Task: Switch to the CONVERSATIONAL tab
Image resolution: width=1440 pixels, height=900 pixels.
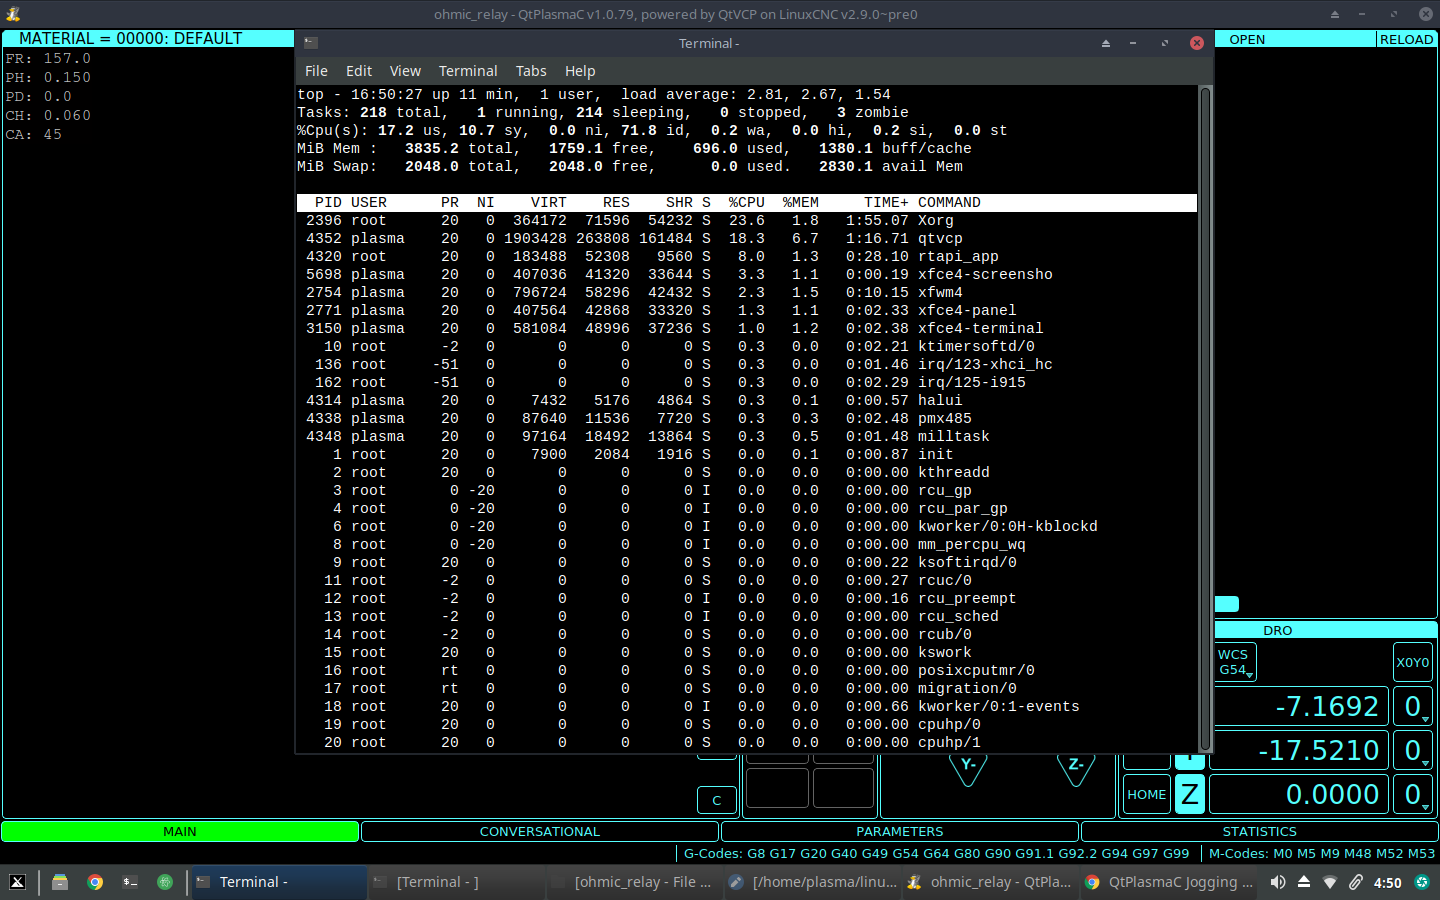Action: pyautogui.click(x=540, y=831)
